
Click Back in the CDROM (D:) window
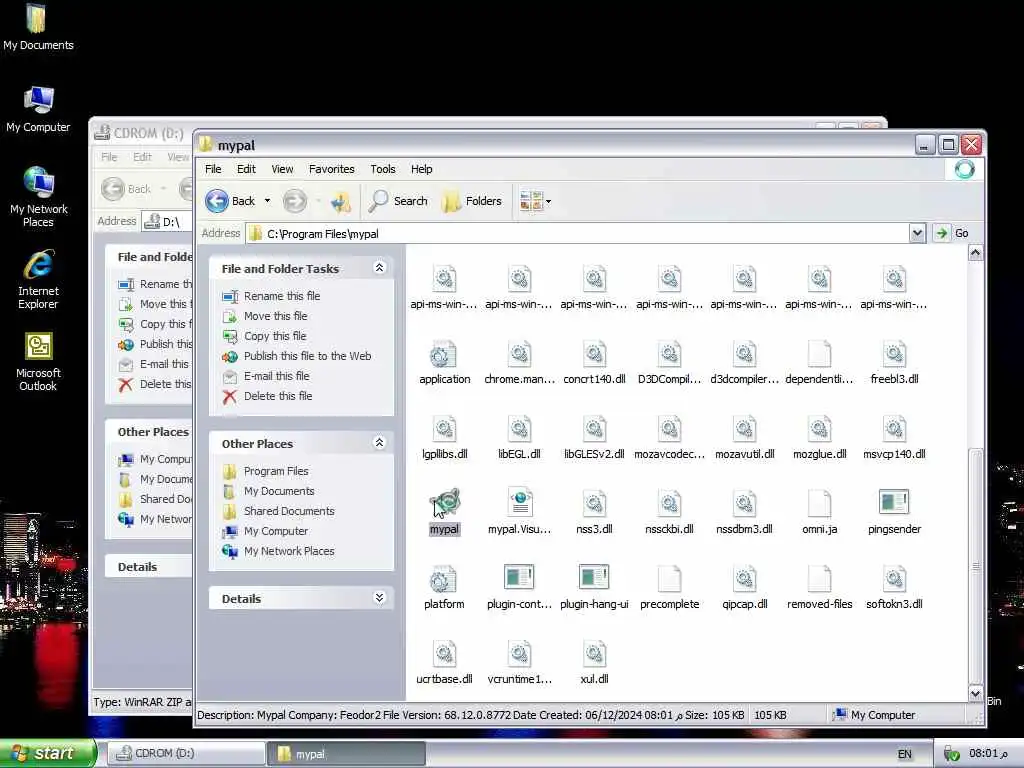point(127,189)
